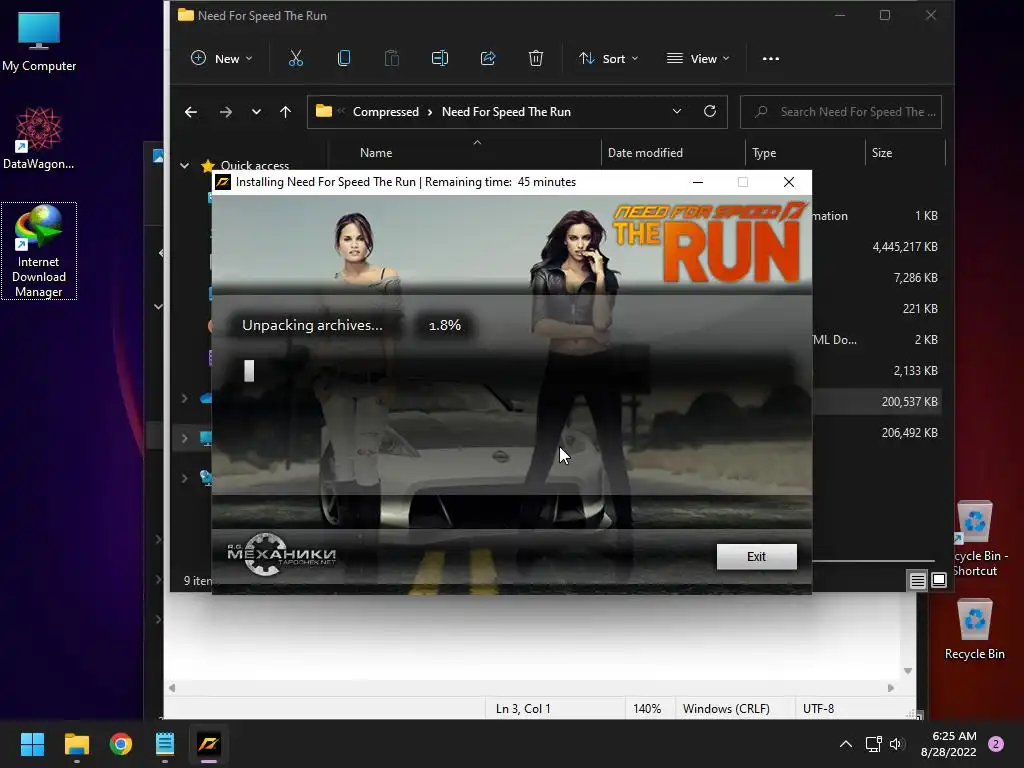Collapse the Quick access tree node
Viewport: 1024px width, 768px height.
pos(185,166)
